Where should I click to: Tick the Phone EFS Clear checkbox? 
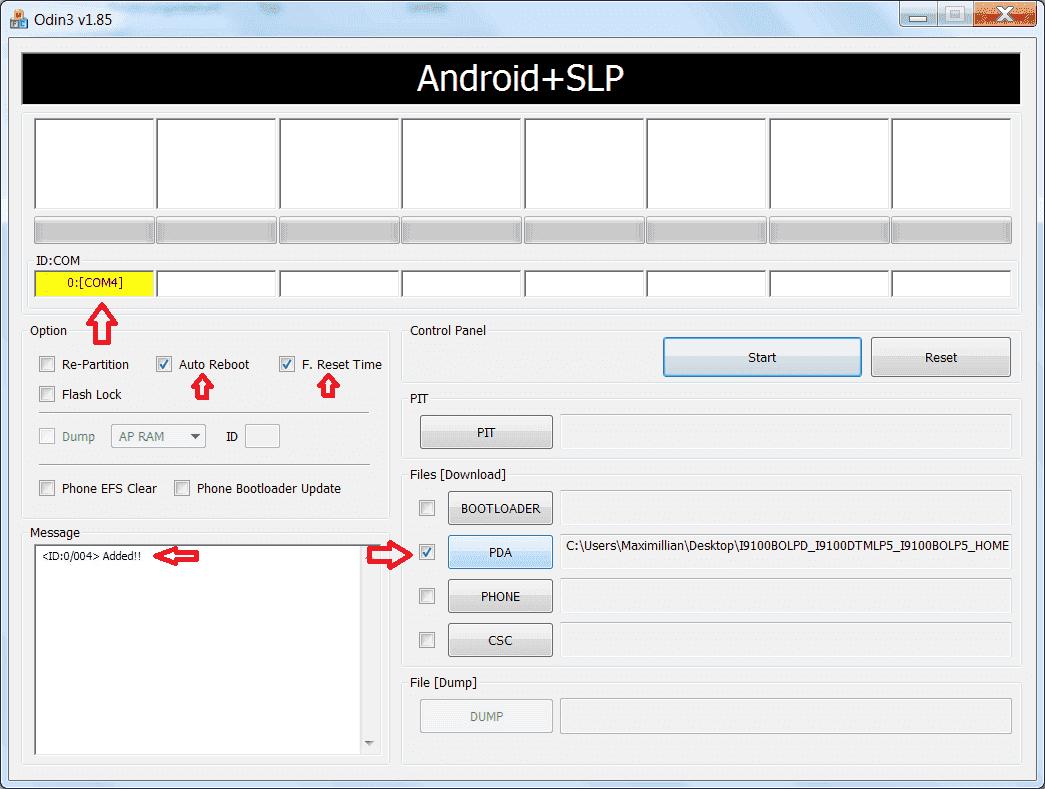pyautogui.click(x=46, y=488)
